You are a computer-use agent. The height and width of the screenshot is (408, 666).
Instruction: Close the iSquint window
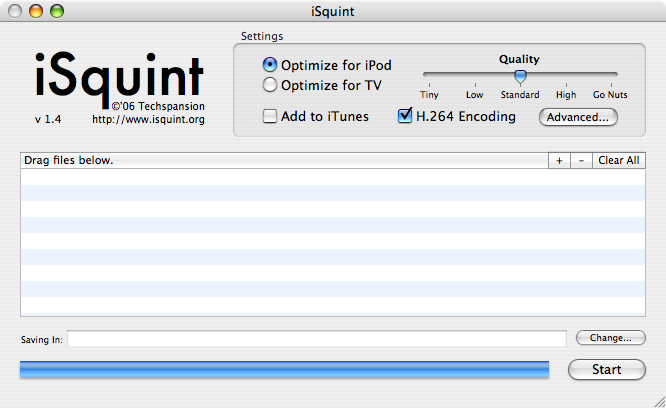click(x=15, y=11)
